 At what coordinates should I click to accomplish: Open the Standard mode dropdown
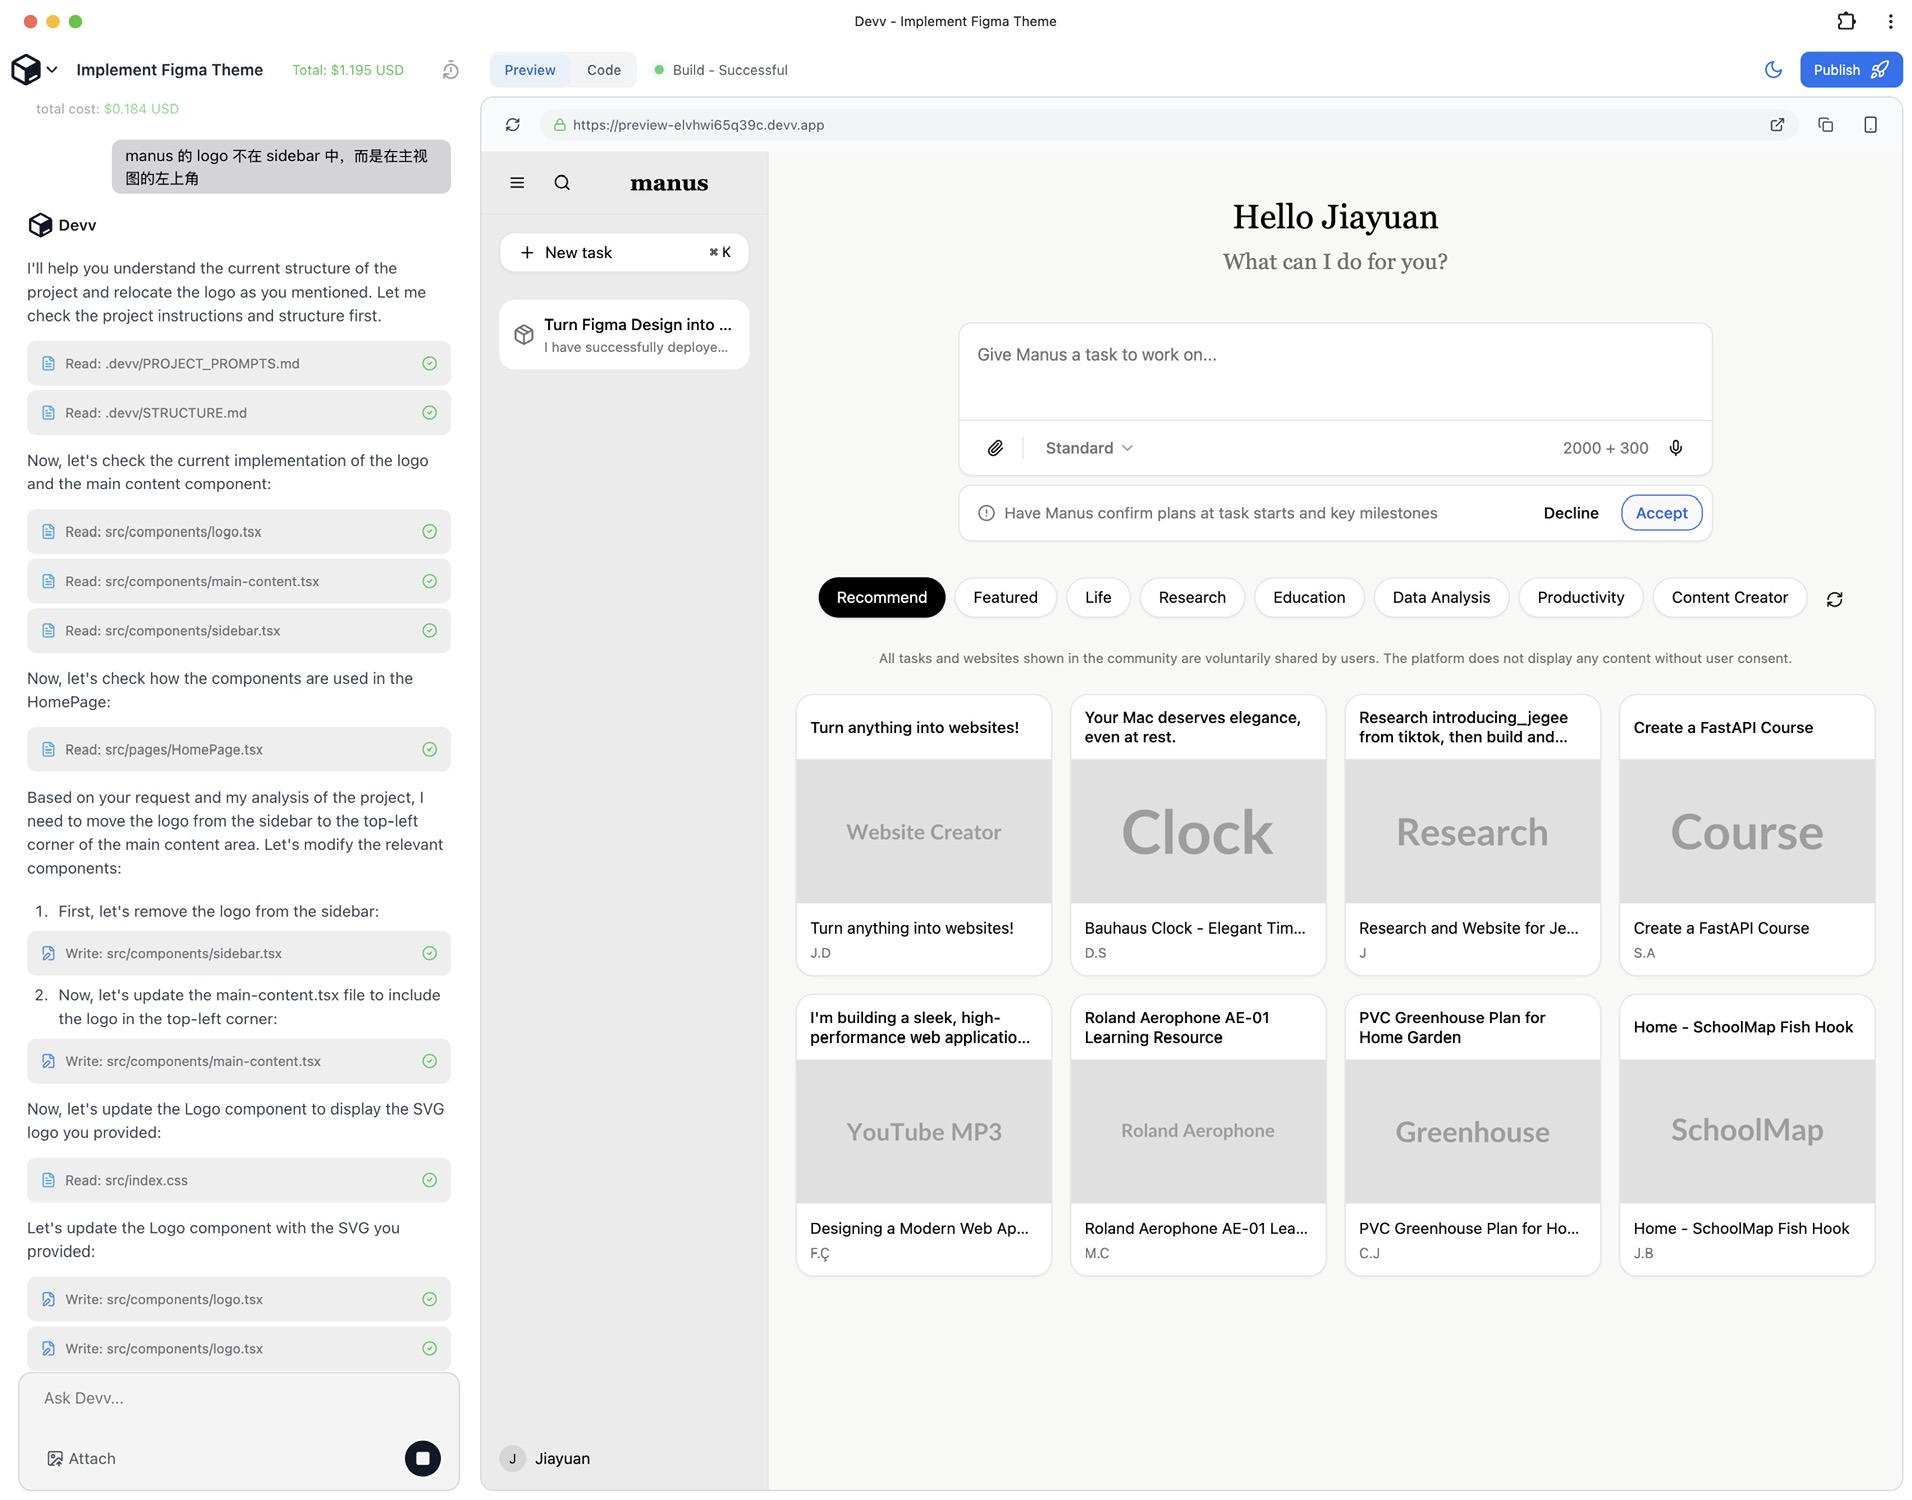[1088, 448]
